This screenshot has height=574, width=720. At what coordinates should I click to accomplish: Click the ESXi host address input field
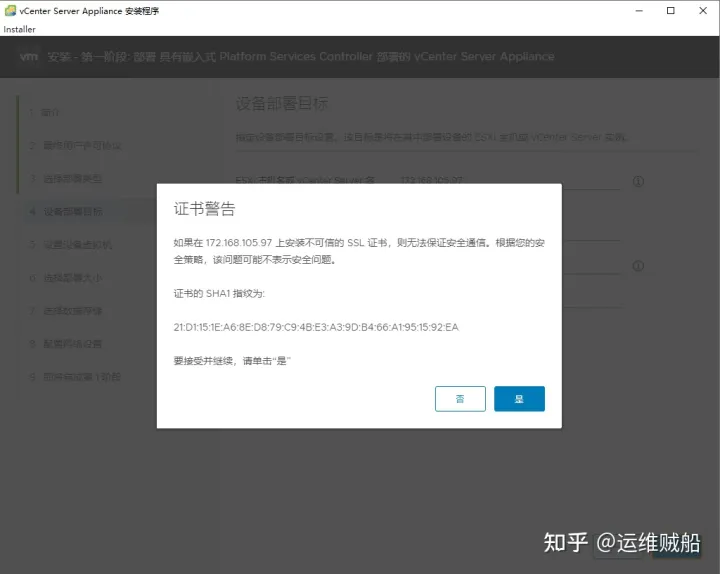click(510, 181)
